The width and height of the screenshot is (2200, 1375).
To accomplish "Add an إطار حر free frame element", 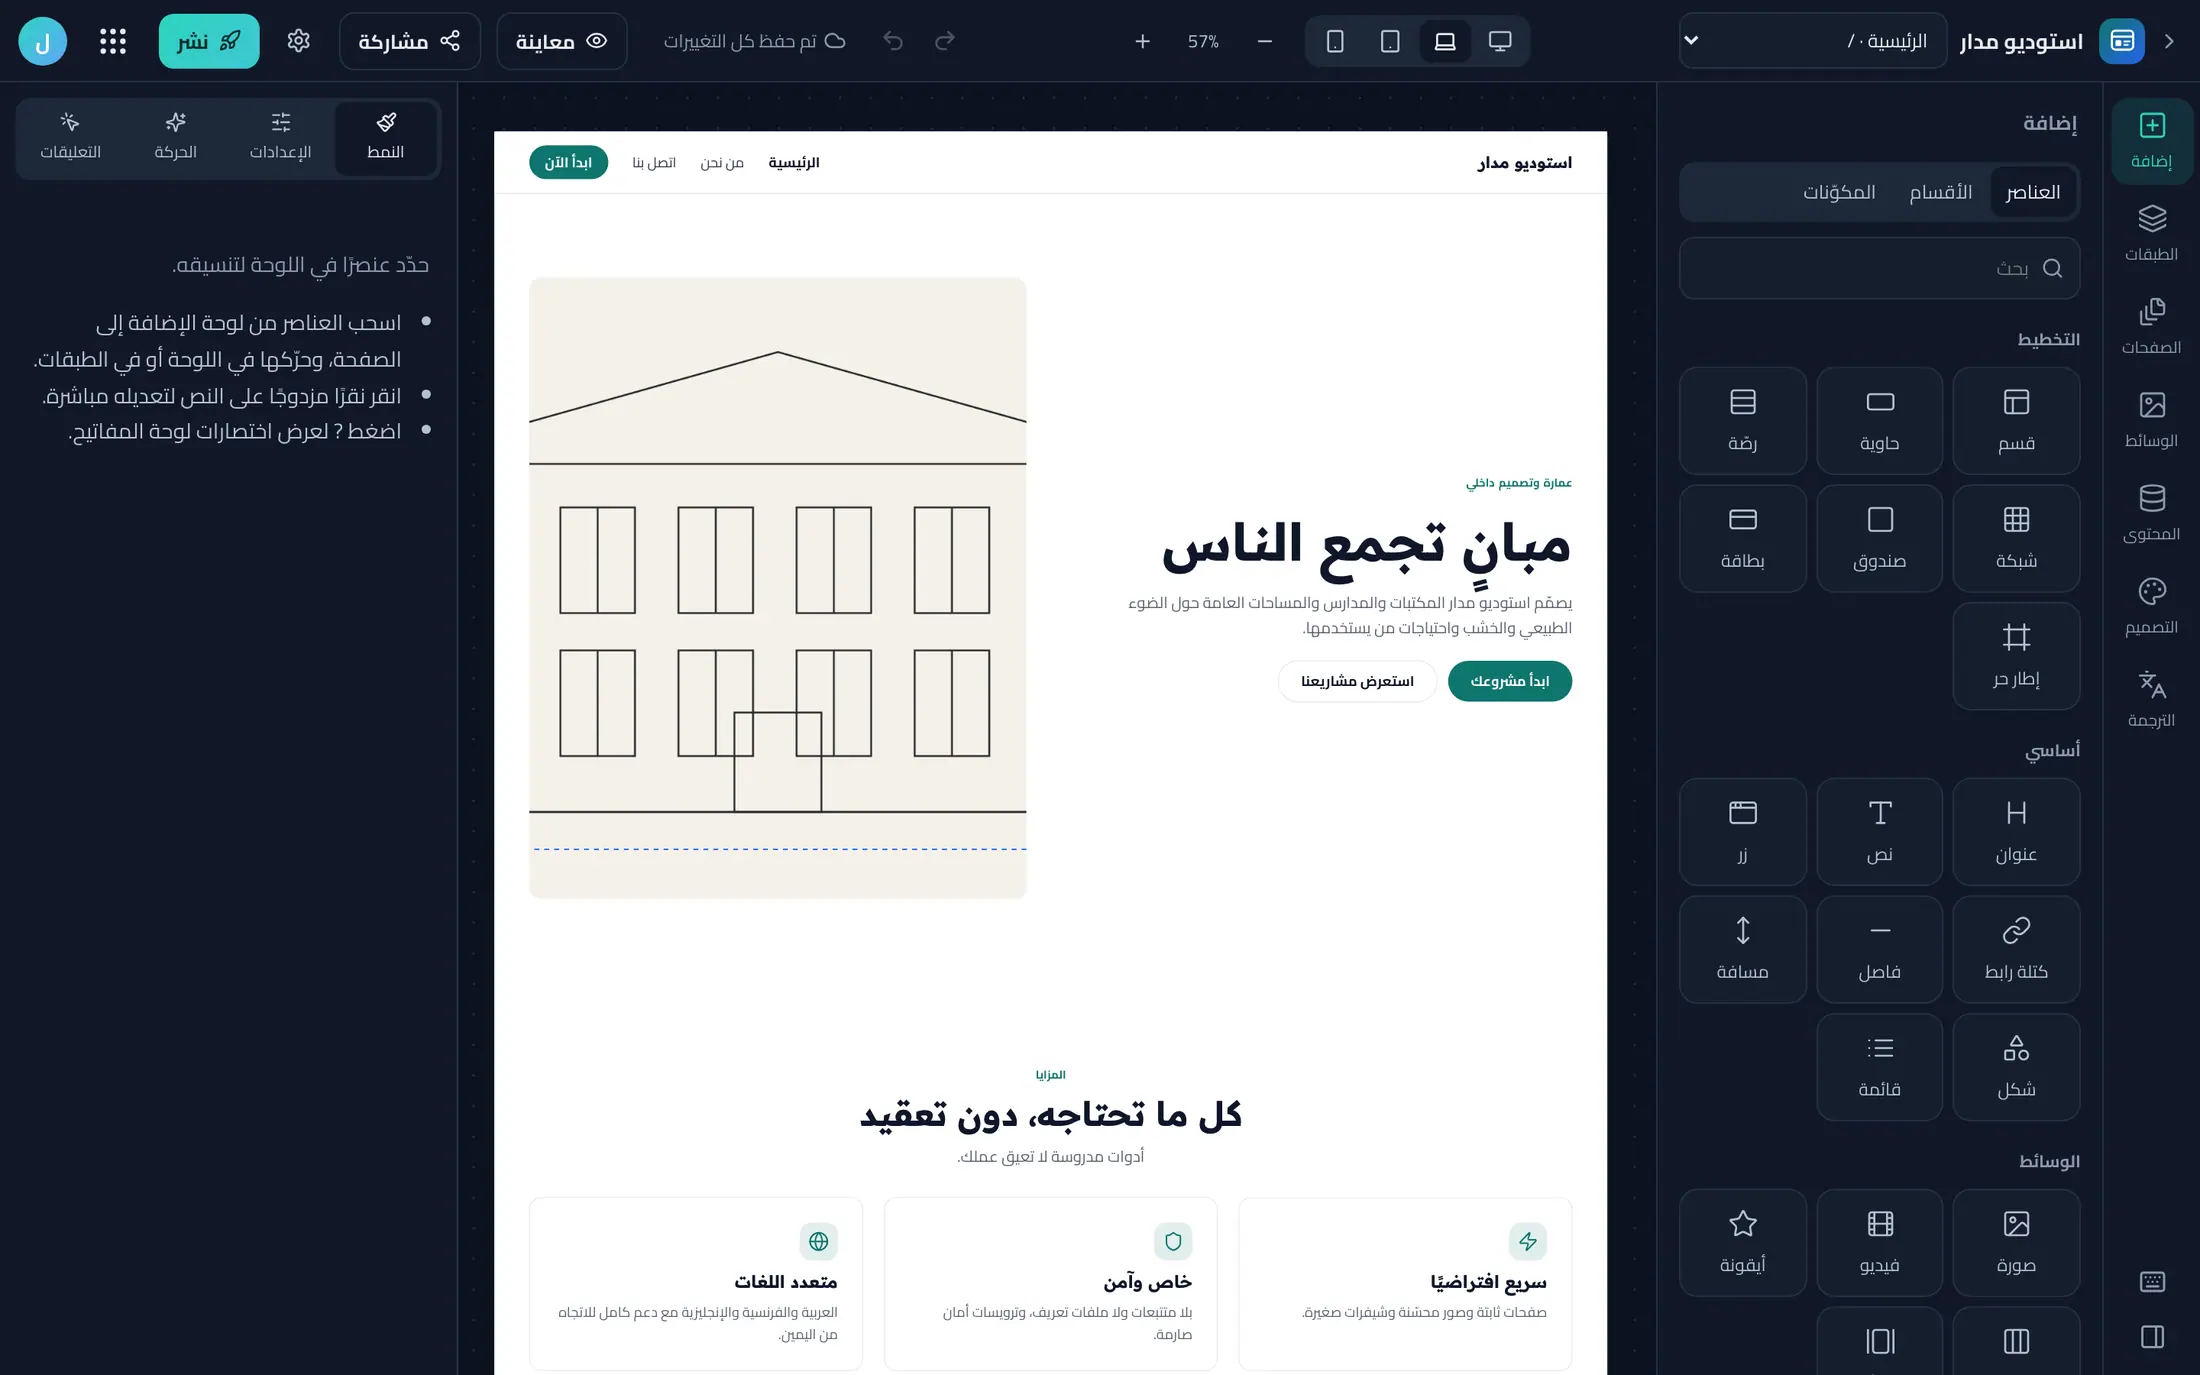I will point(2016,656).
